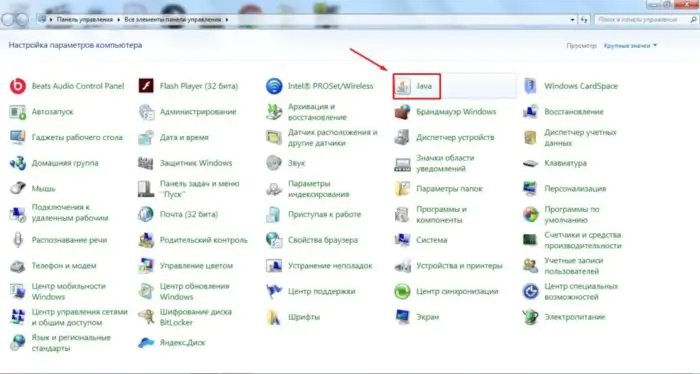Open Панель задач и меню Пуск link
This screenshot has width=700, height=374.
click(199, 189)
